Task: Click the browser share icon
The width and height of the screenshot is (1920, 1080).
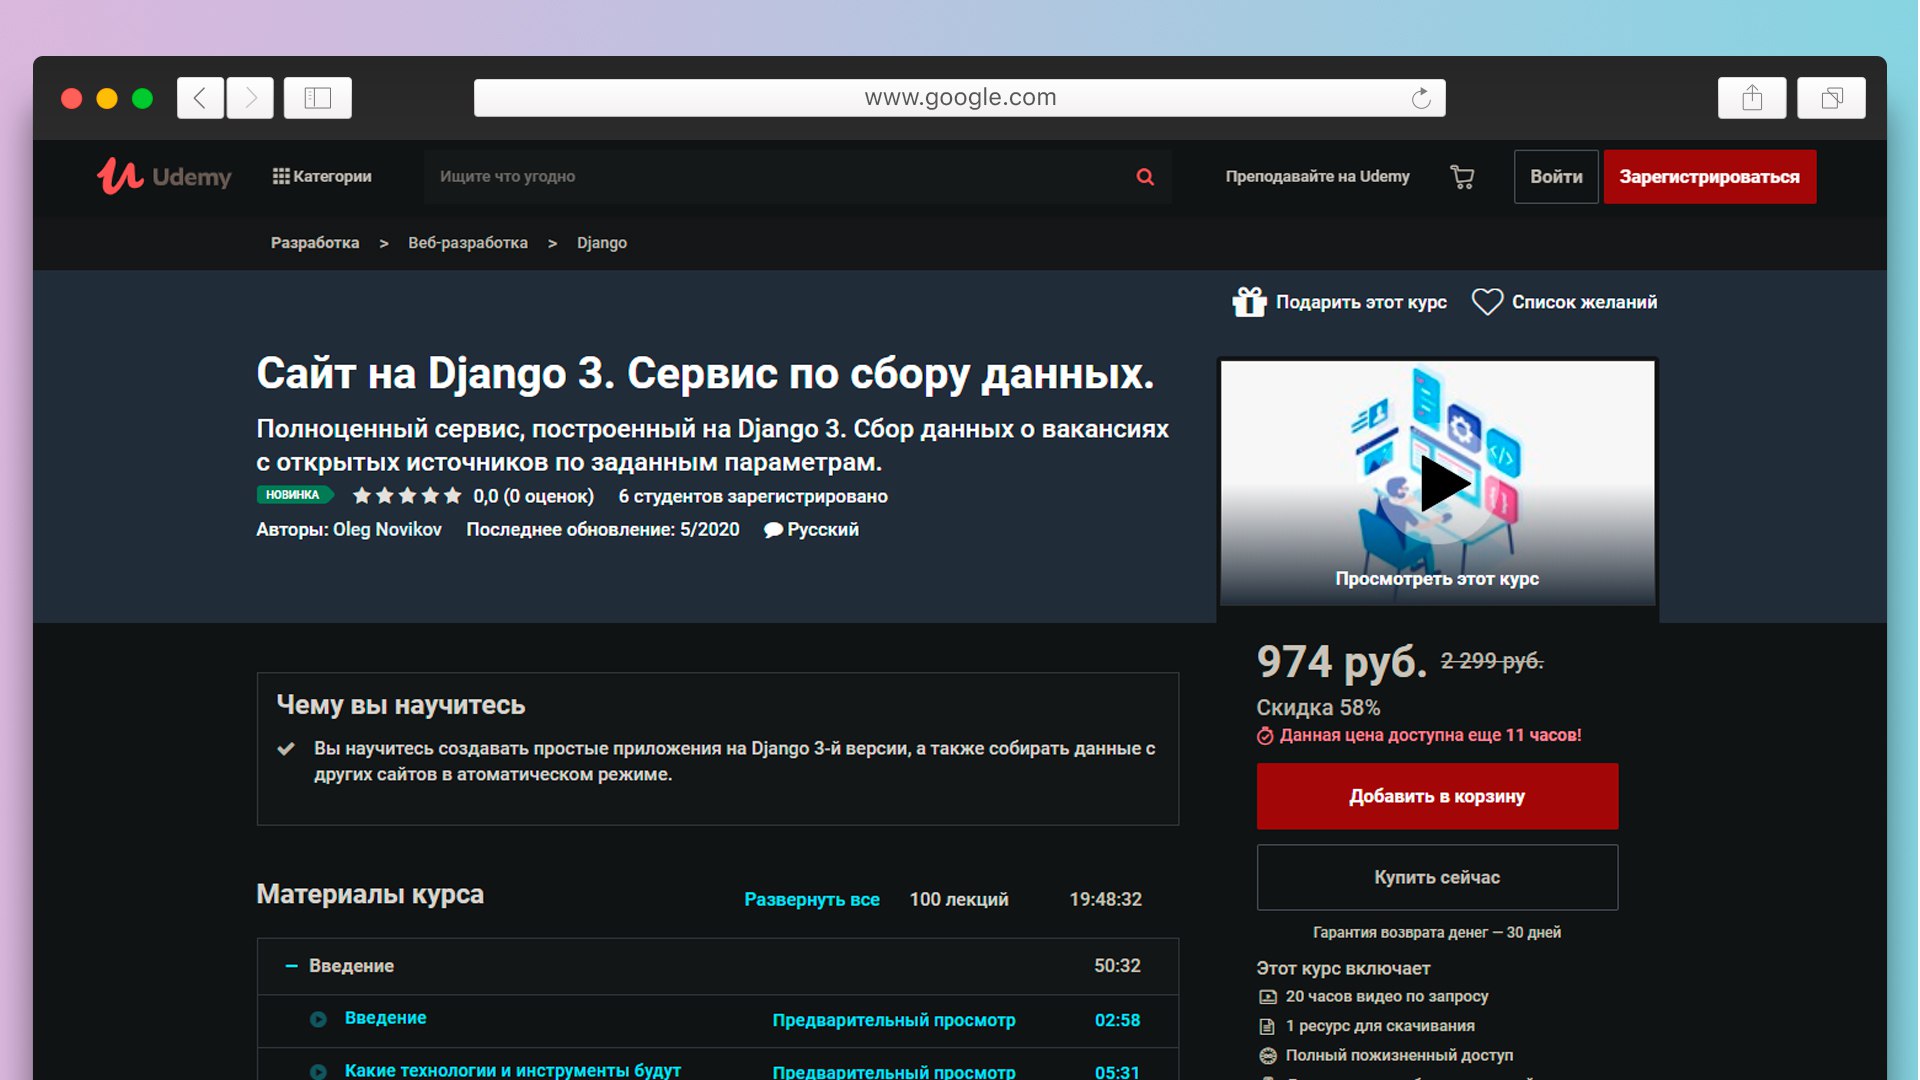Action: [x=1752, y=98]
